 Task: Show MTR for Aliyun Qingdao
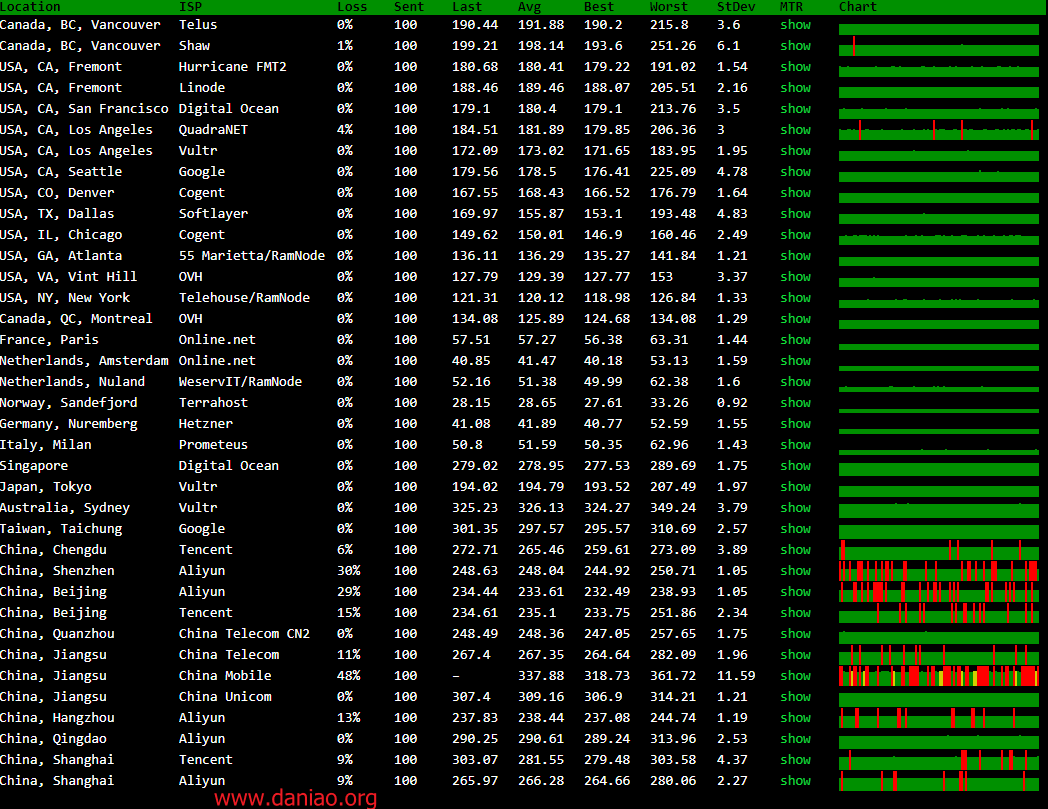(795, 739)
